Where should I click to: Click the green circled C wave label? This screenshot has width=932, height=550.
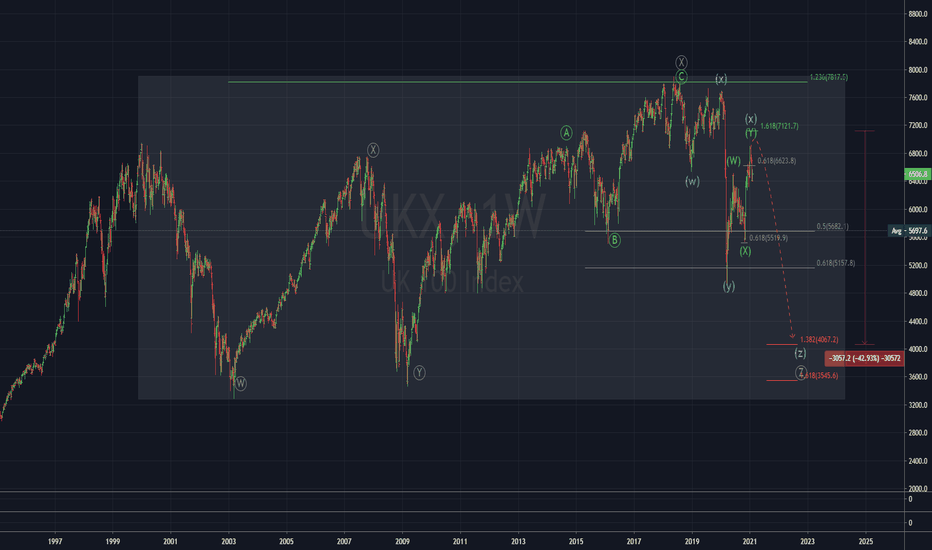pyautogui.click(x=681, y=77)
